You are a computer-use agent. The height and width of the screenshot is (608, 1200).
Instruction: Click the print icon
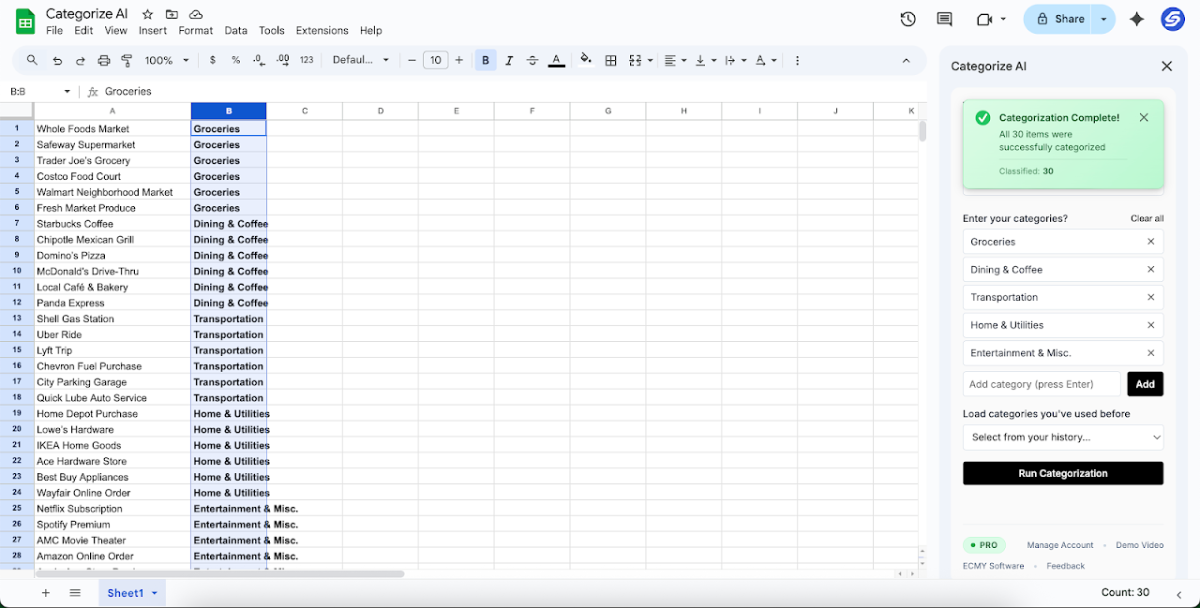click(x=104, y=60)
